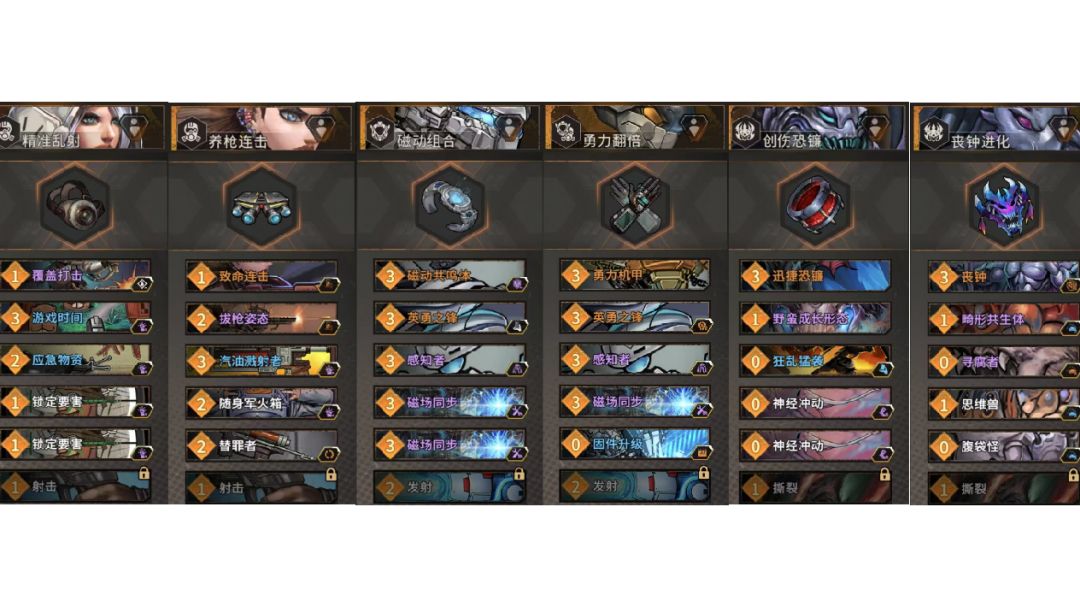Image resolution: width=1080 pixels, height=607 pixels.
Task: Open the 精准乱射 deck header
Action: coord(83,127)
